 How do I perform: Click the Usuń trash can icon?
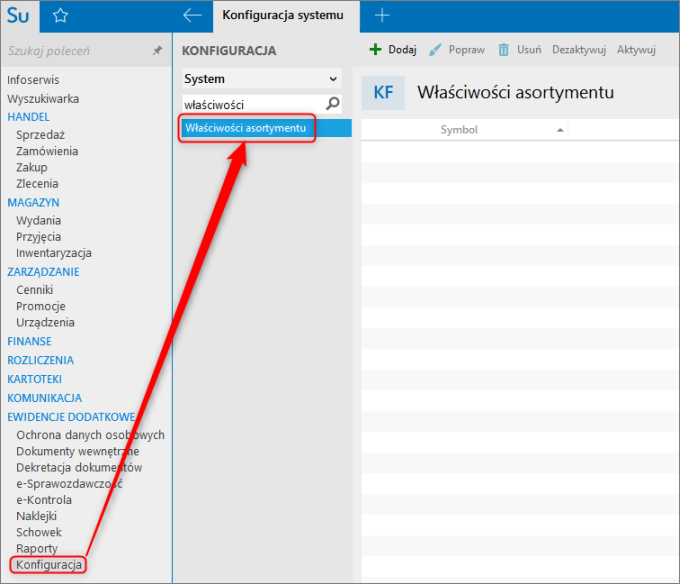click(x=503, y=50)
